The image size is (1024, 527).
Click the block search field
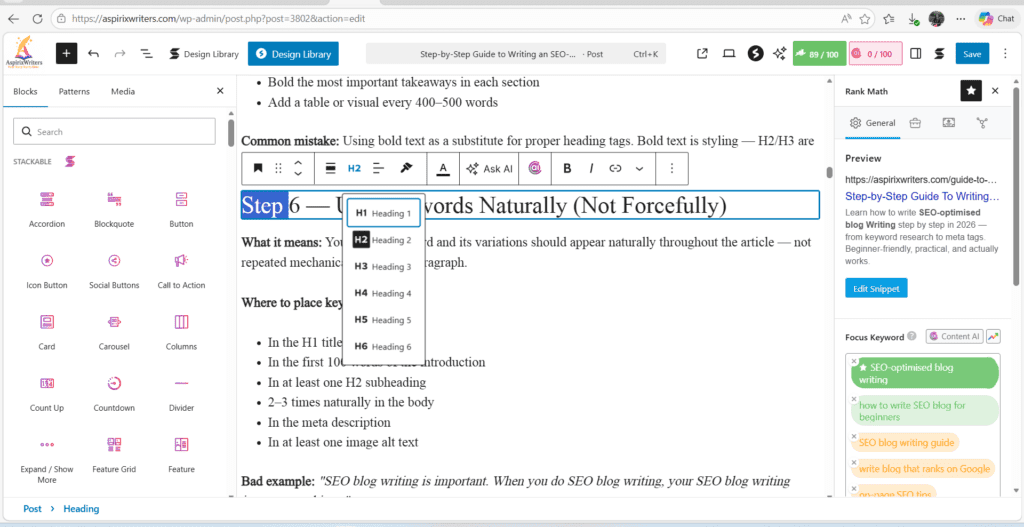[x=114, y=131]
